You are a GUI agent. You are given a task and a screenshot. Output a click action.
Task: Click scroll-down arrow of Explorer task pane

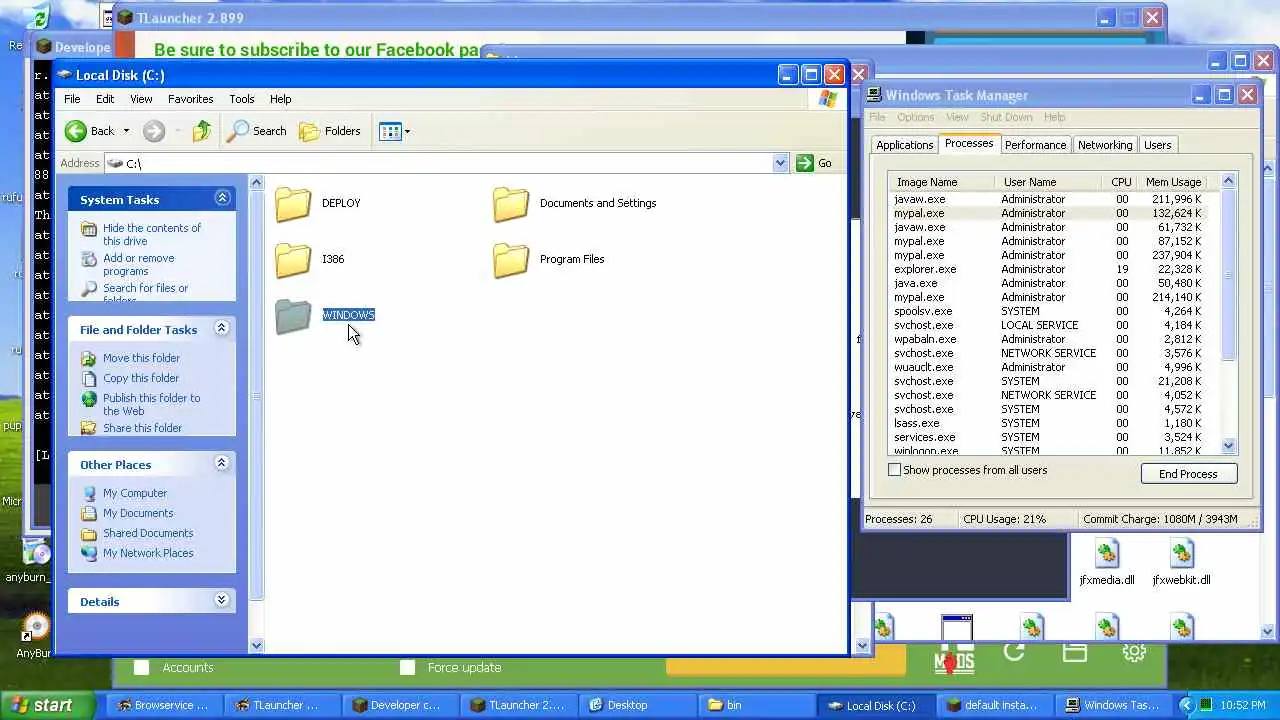coord(256,645)
